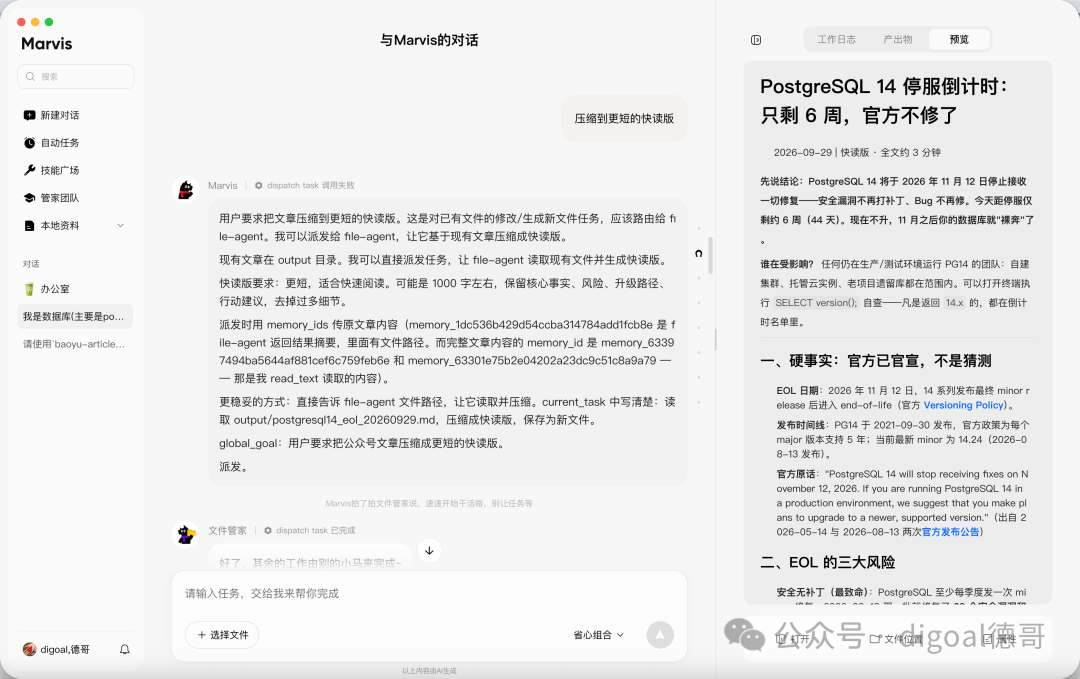The image size is (1080, 679).
Task: Click the 本地资料 document icon
Action: coord(30,225)
